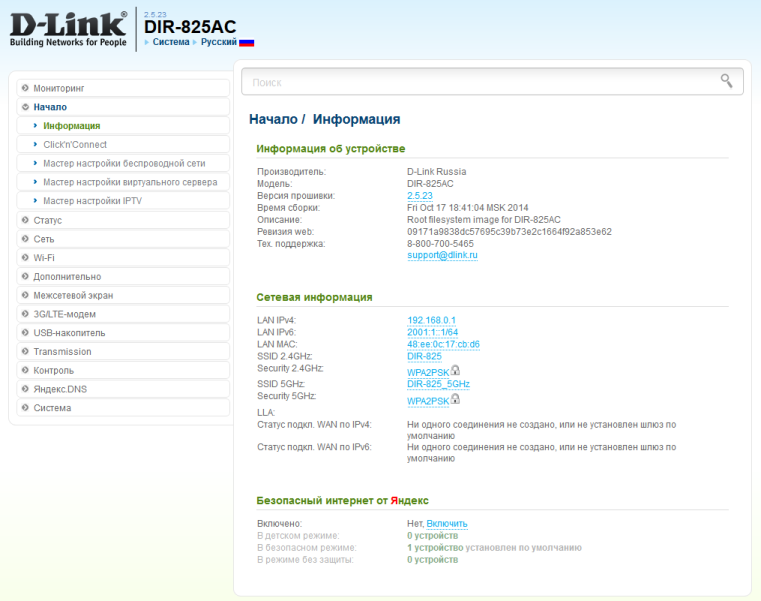Open Мастер настройки виртуального сервера
The height and width of the screenshot is (601, 761).
click(x=123, y=182)
